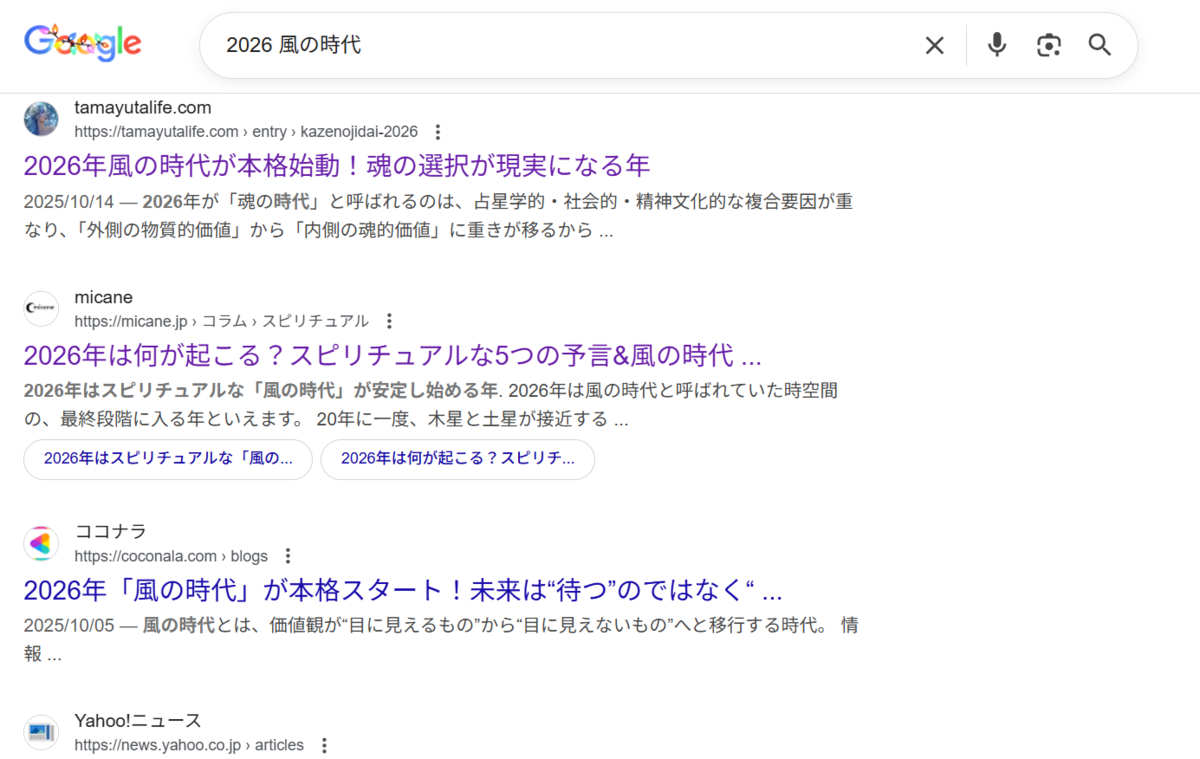The image size is (1200, 759).
Task: Click the Yahoo!ニュース site name text
Action: (138, 721)
